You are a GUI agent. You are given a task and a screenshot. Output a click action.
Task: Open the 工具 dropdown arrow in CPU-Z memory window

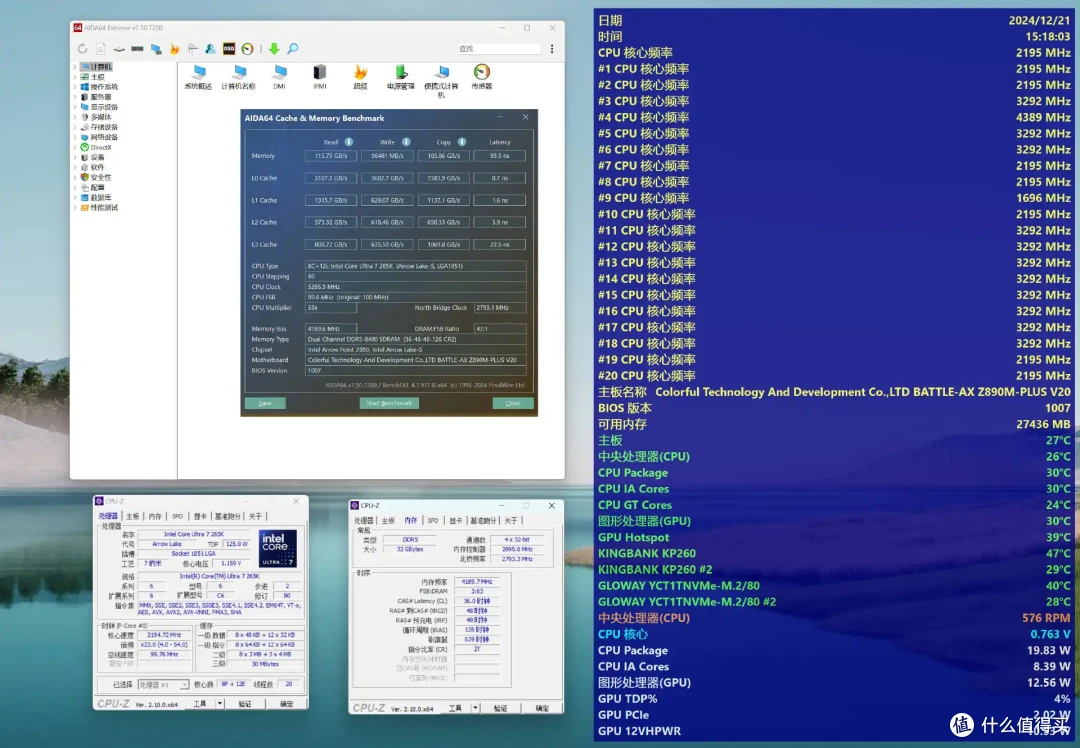click(475, 708)
